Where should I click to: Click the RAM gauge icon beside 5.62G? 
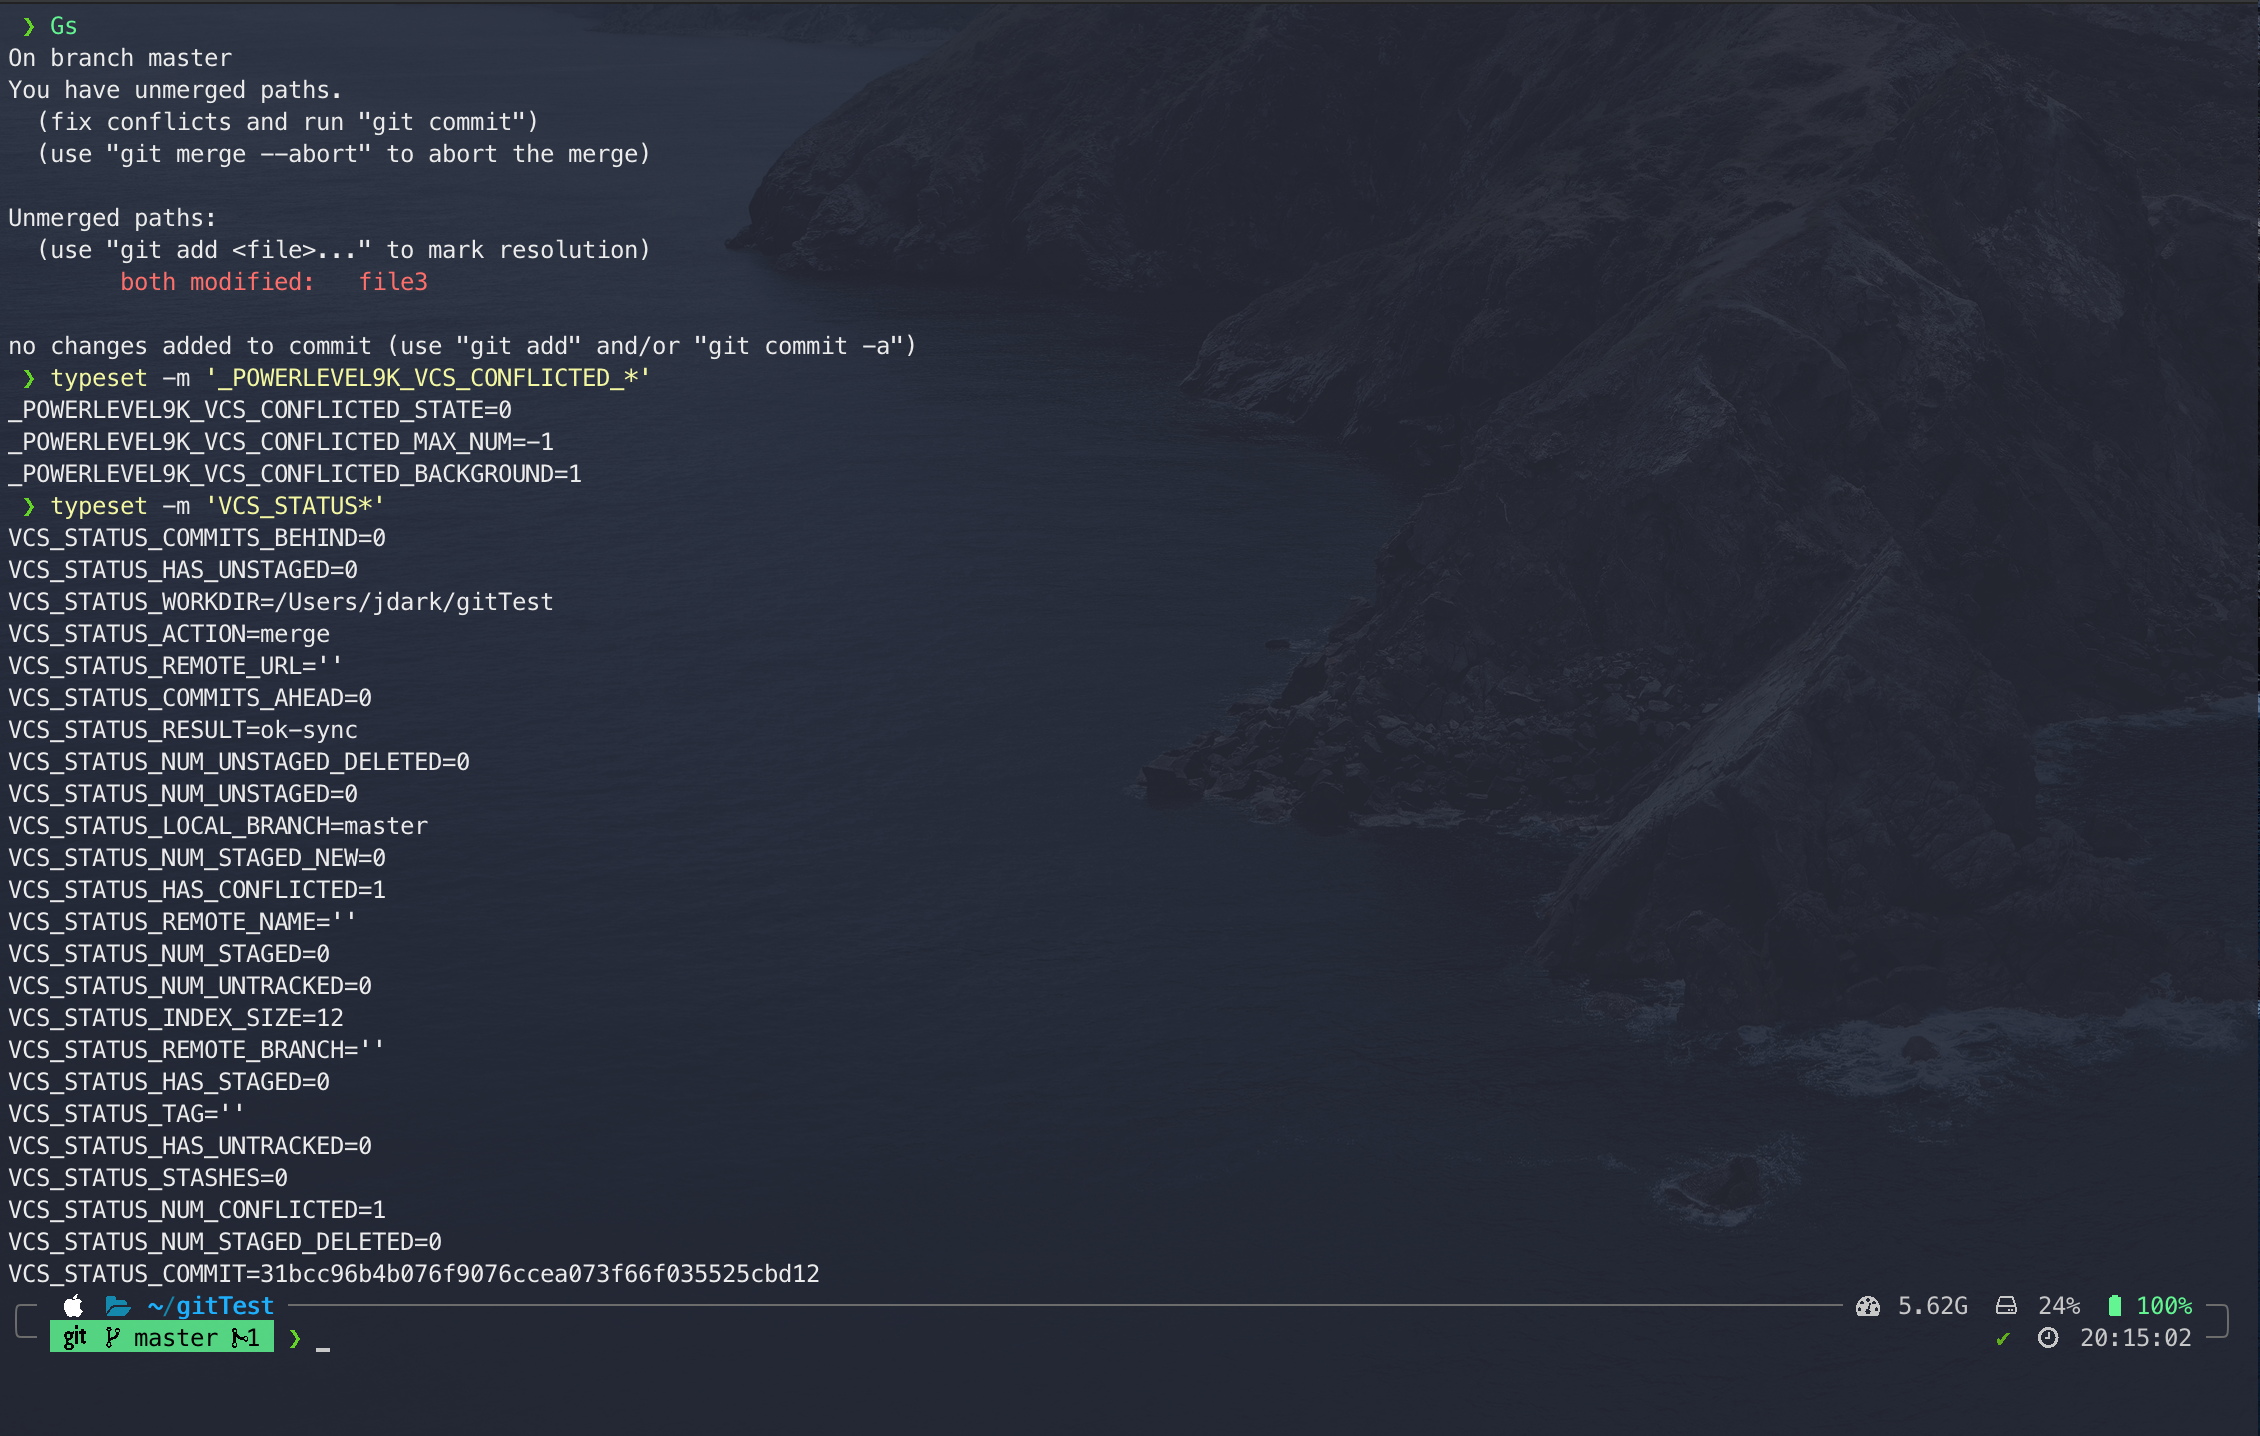[x=1867, y=1305]
